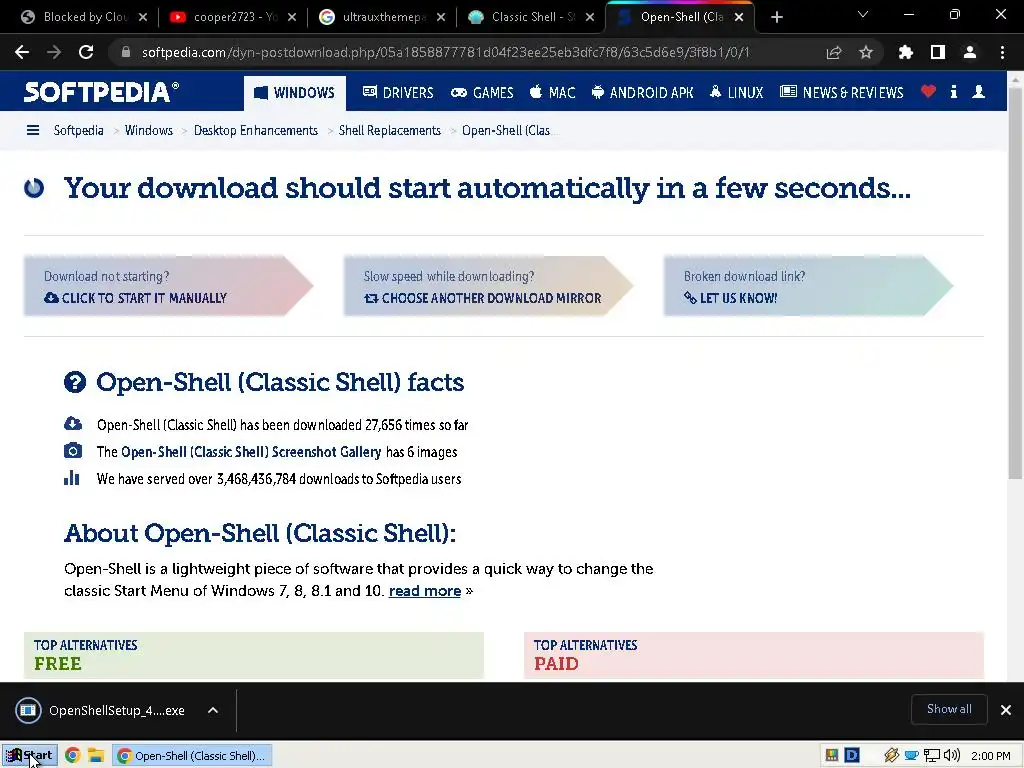Open the Open-Shell Screenshot Gallery link
The height and width of the screenshot is (768, 1024).
coord(251,452)
